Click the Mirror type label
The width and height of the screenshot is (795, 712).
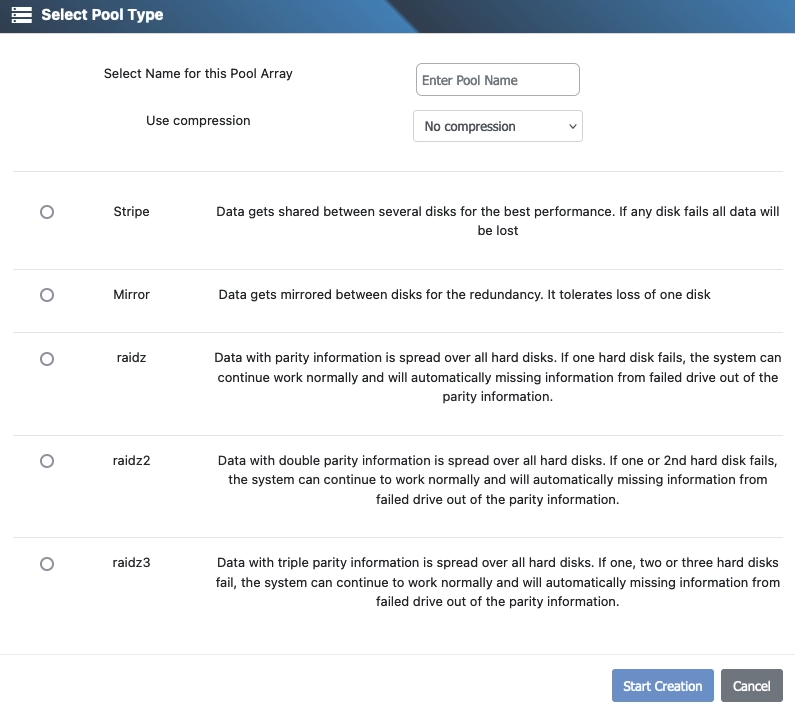[131, 295]
